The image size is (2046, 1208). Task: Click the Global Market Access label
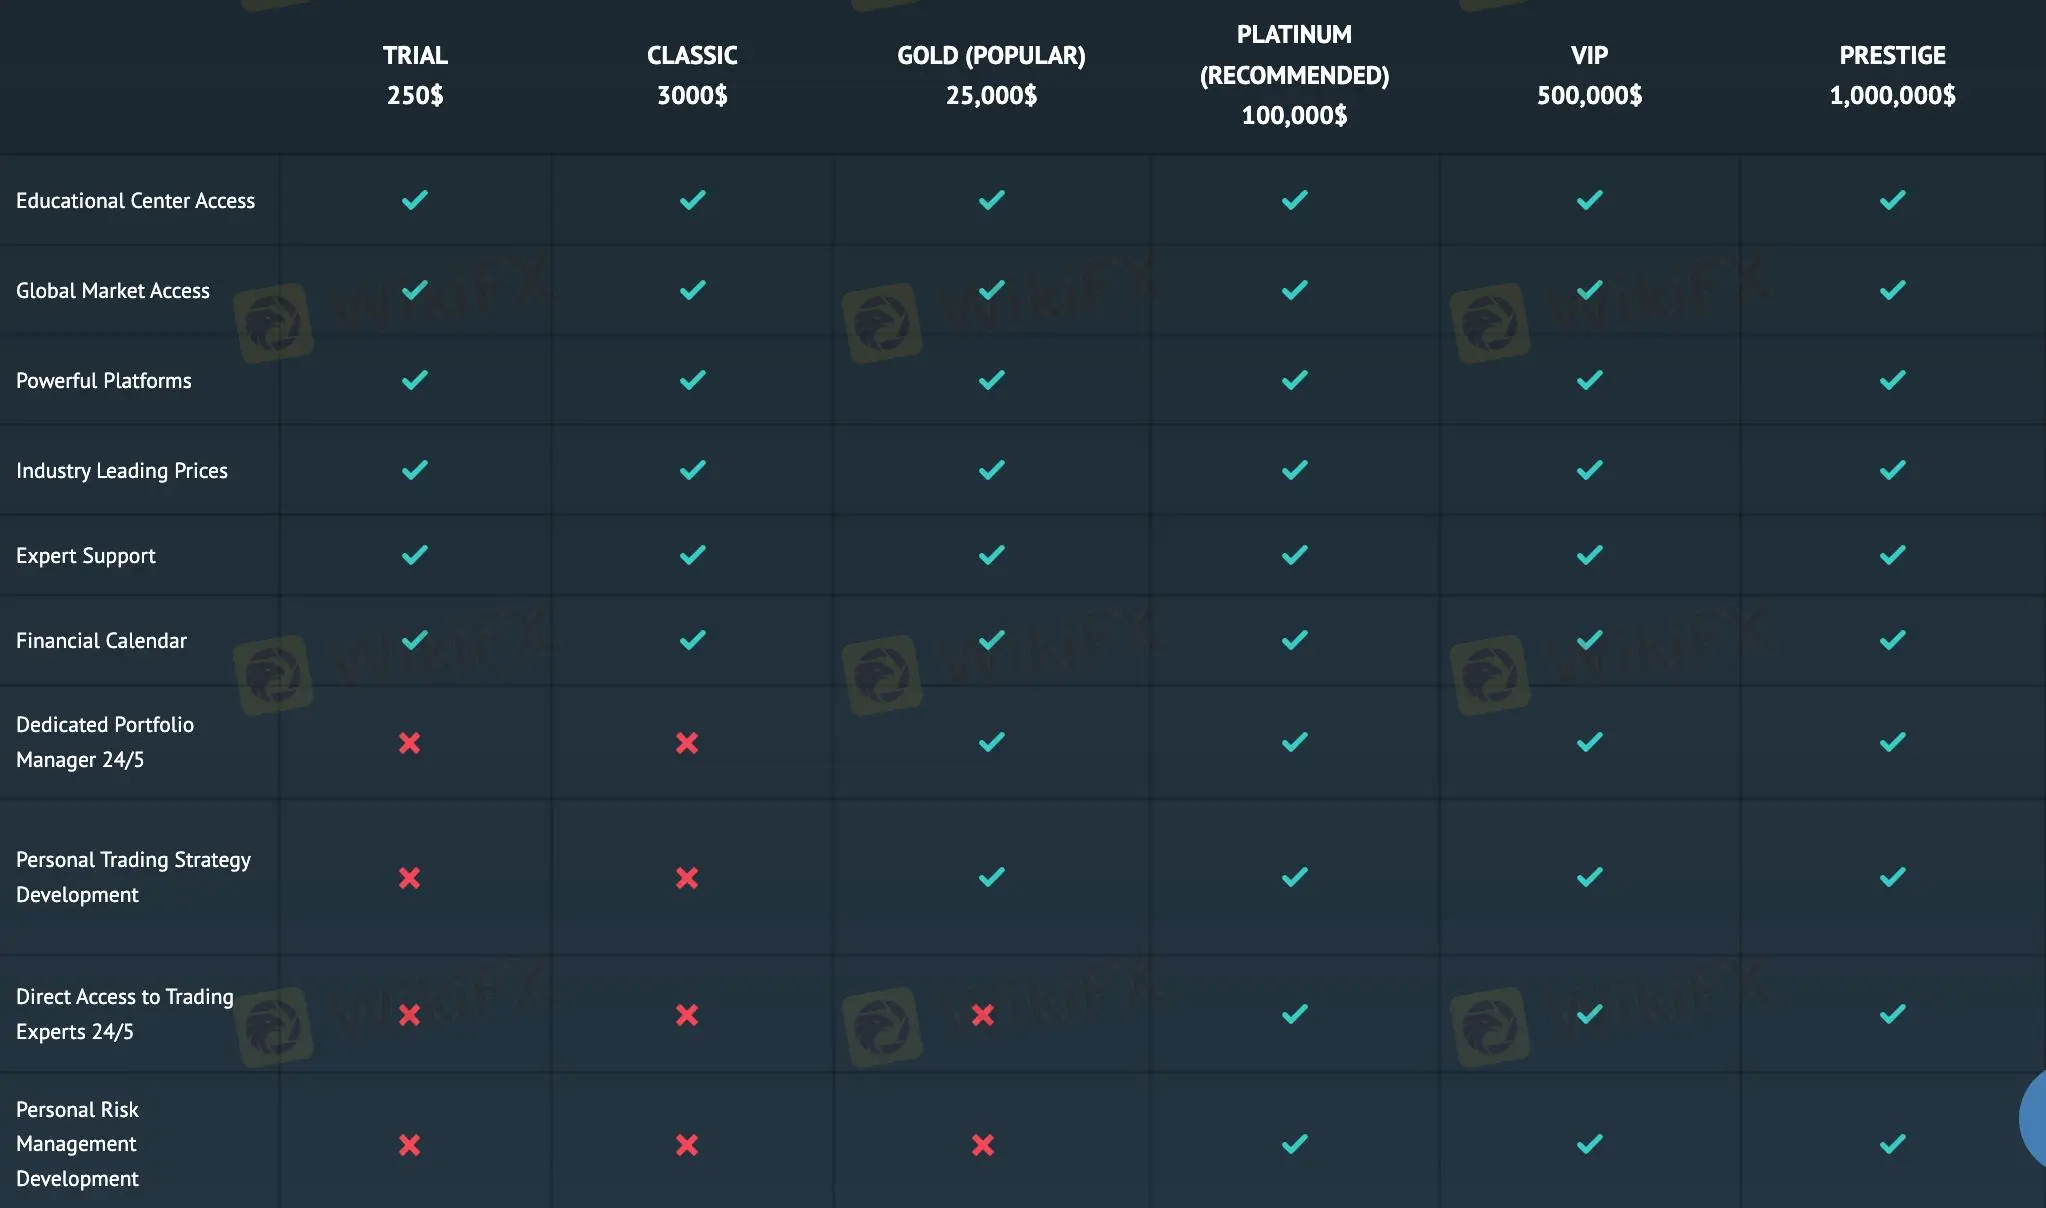(x=113, y=291)
